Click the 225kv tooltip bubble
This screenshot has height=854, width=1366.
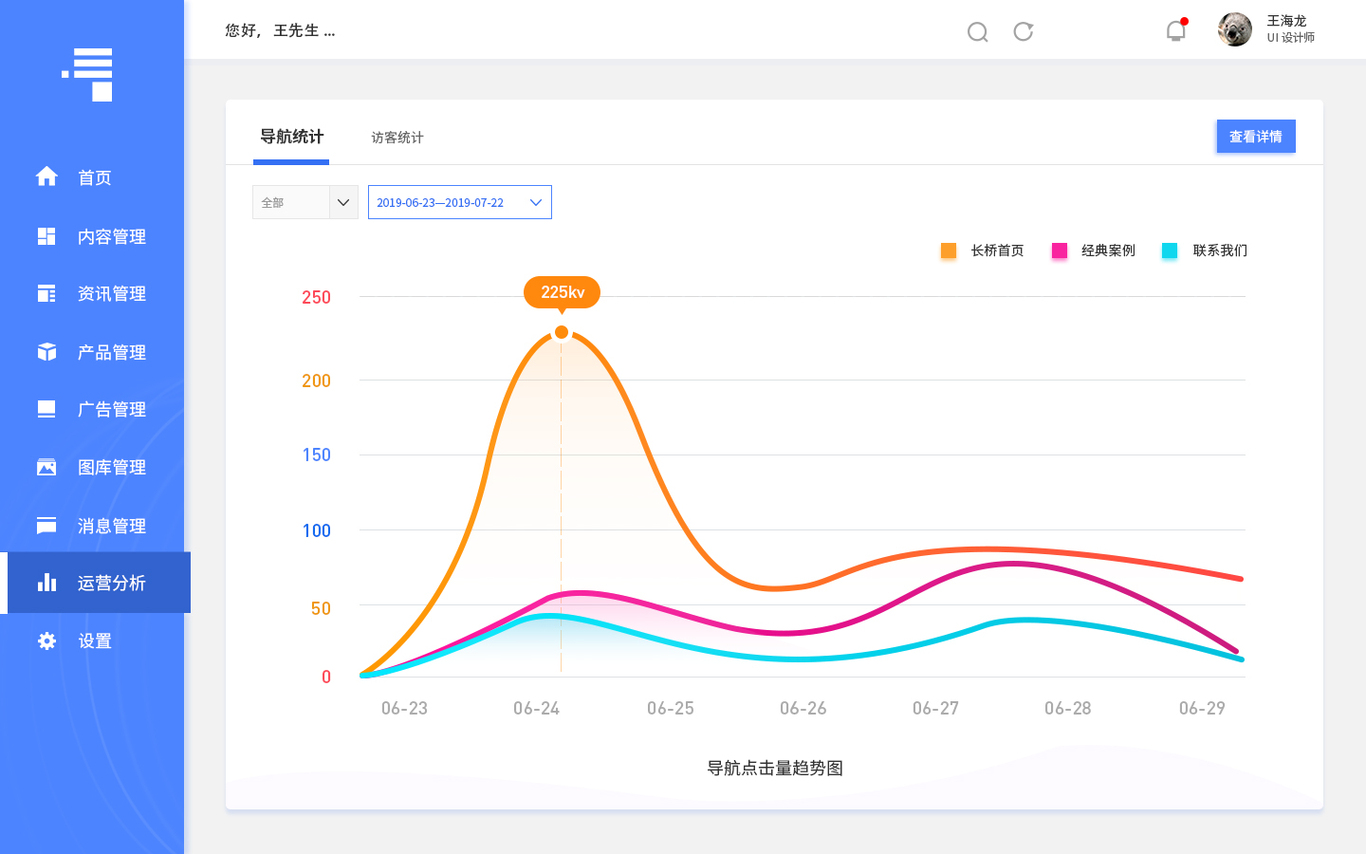[x=562, y=292]
